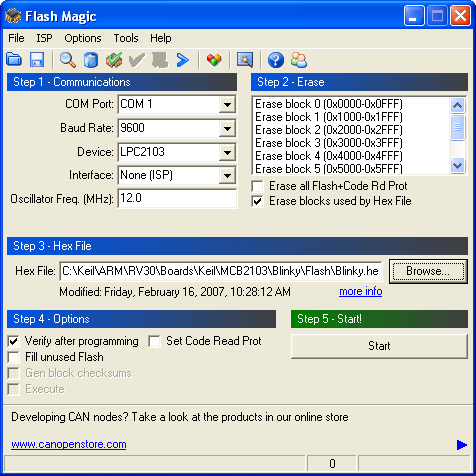Untick Erase blocks used by Hex File
Viewport: 476px width, 476px height.
[258, 201]
